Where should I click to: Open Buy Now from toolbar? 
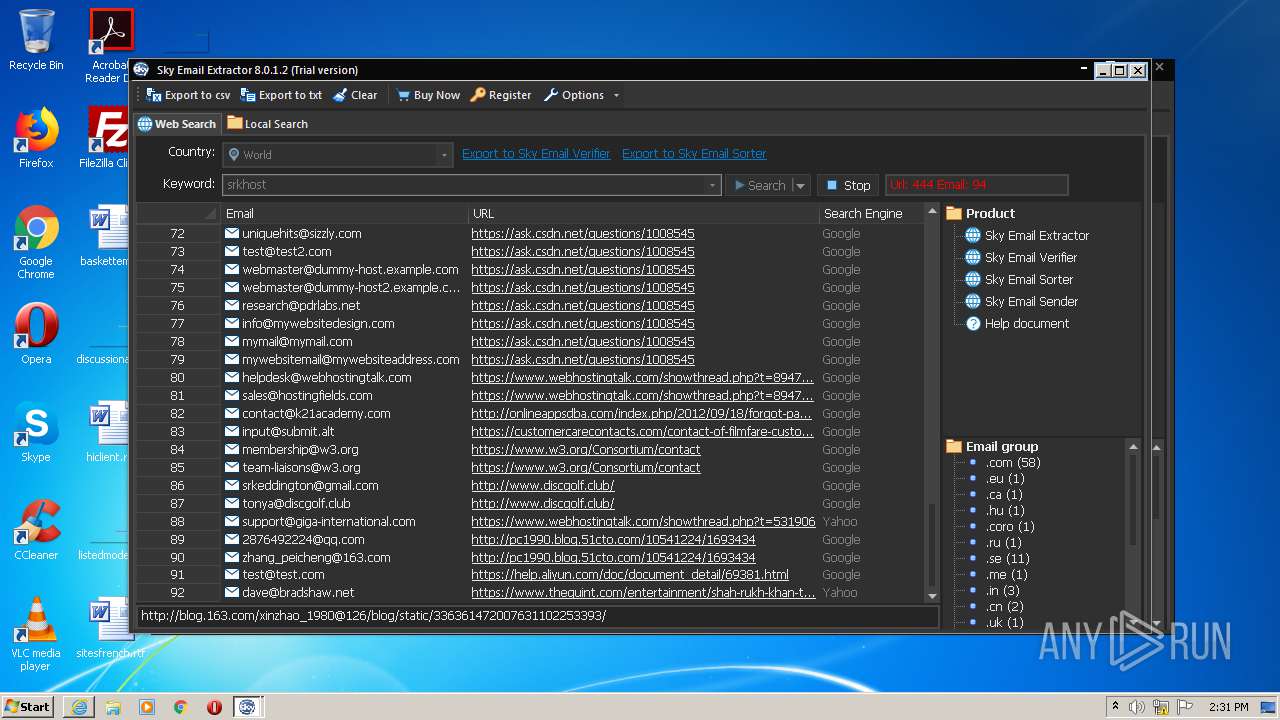tap(428, 95)
